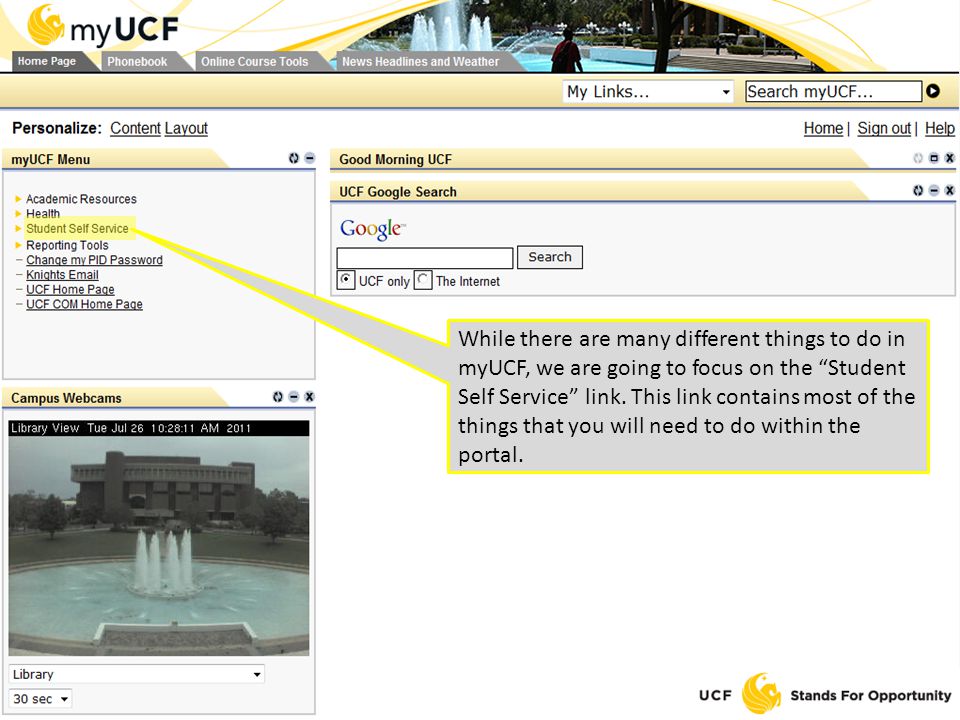Restore the Good Morning UCF pagelet
The width and height of the screenshot is (960, 720).
(934, 158)
